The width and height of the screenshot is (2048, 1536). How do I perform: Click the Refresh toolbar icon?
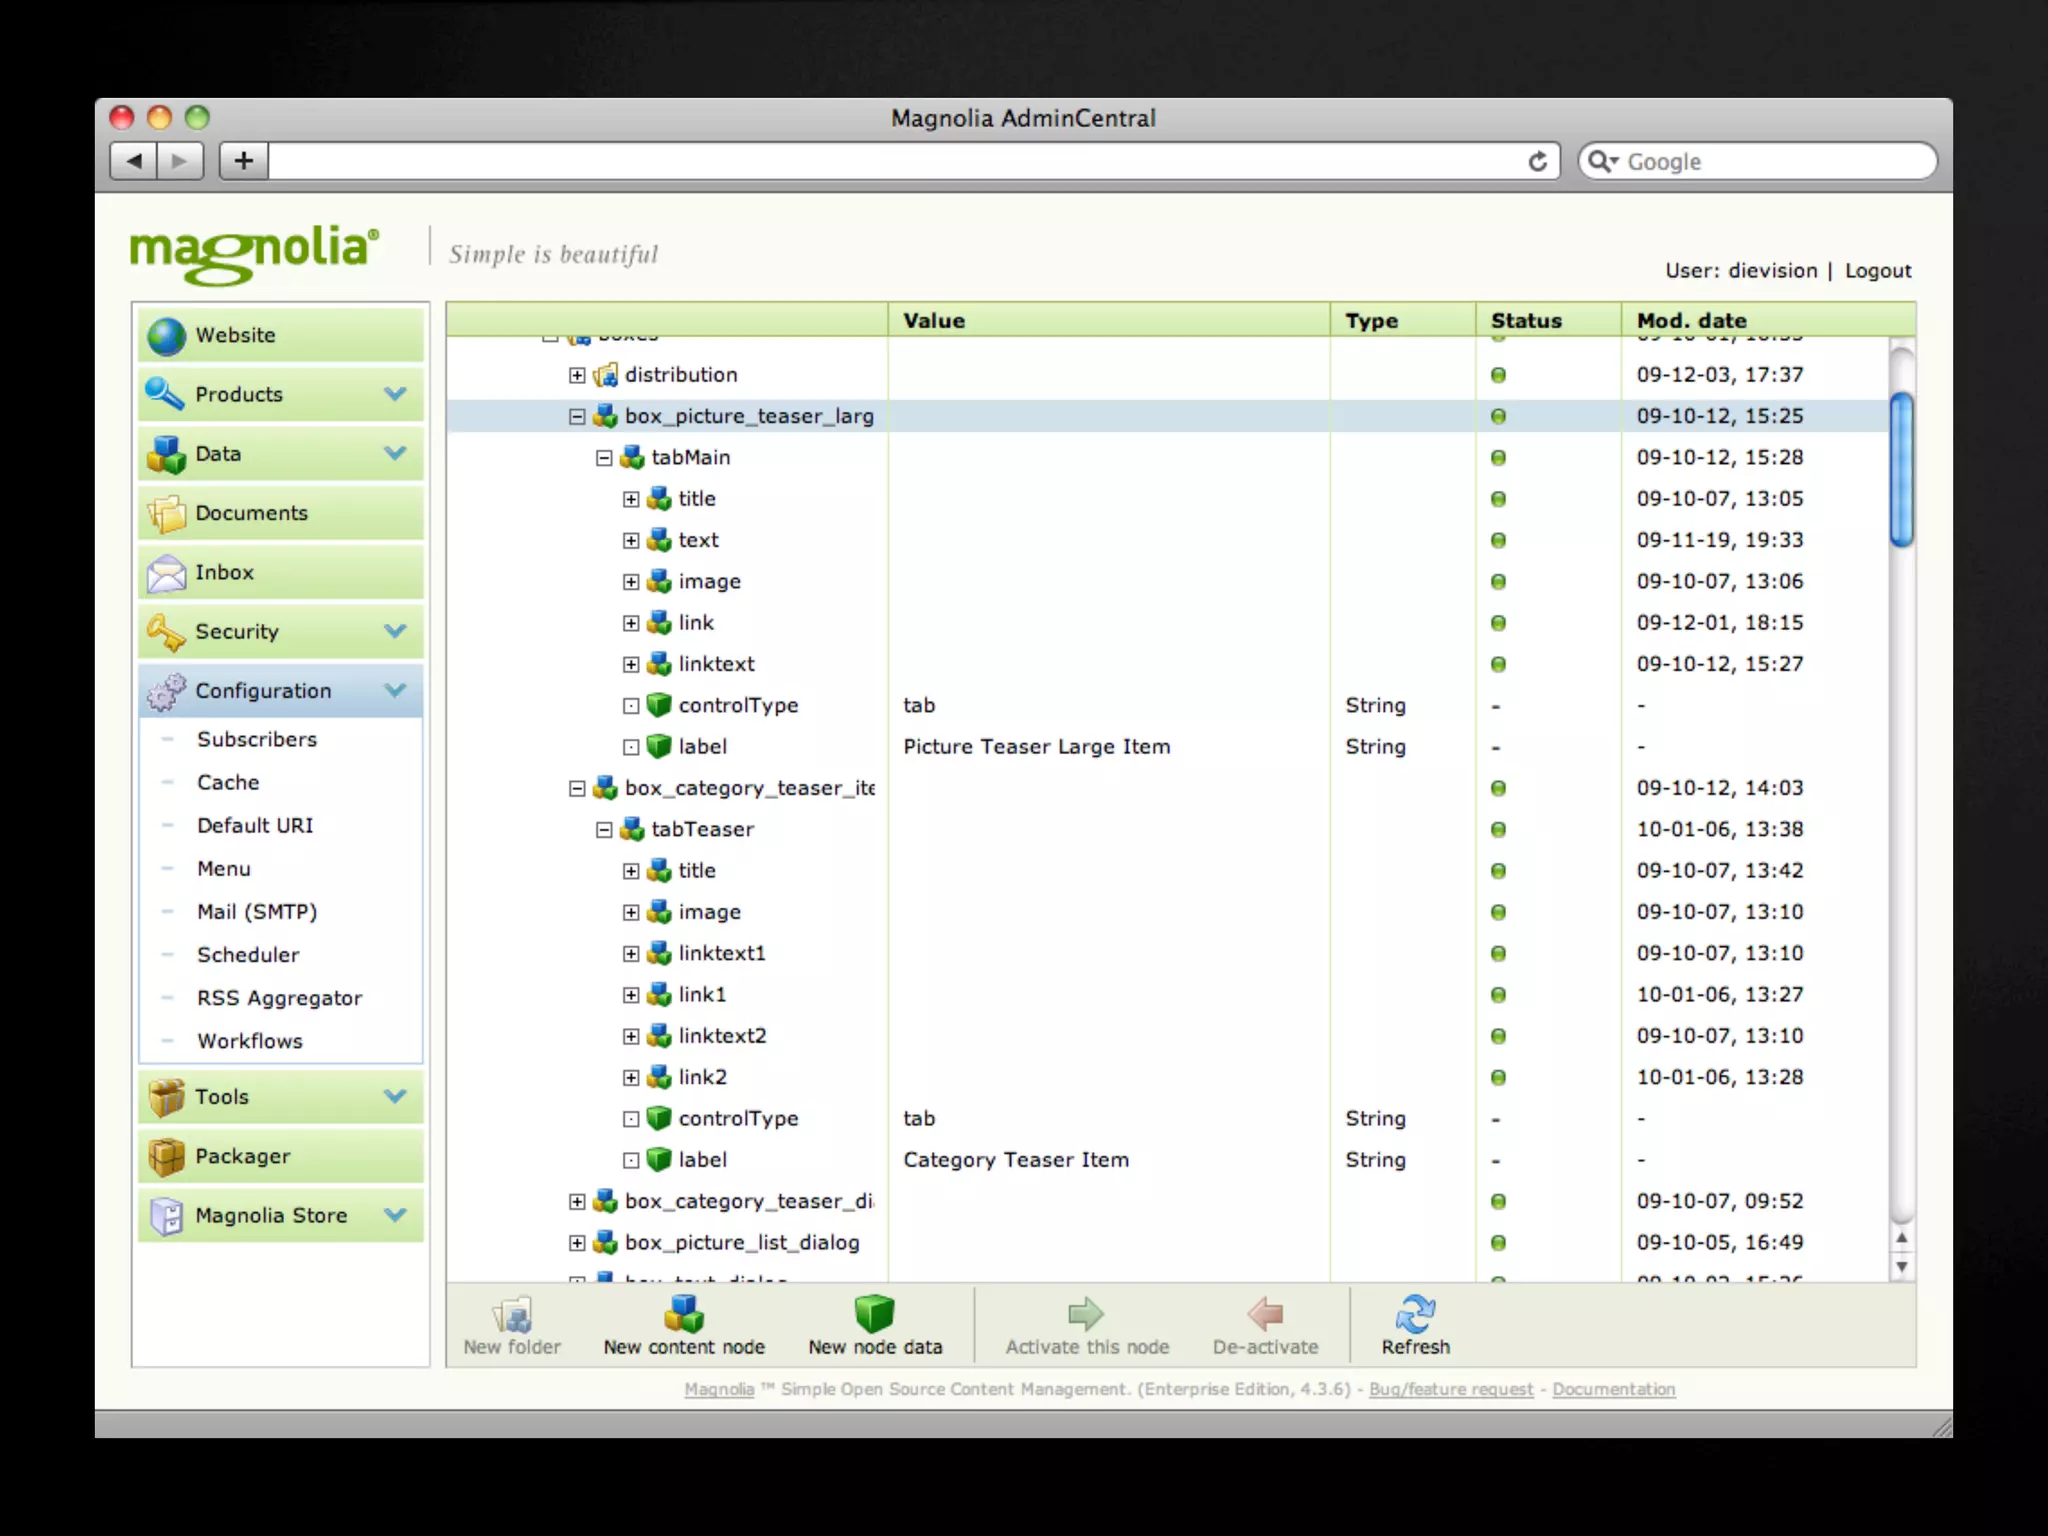click(x=1415, y=1313)
